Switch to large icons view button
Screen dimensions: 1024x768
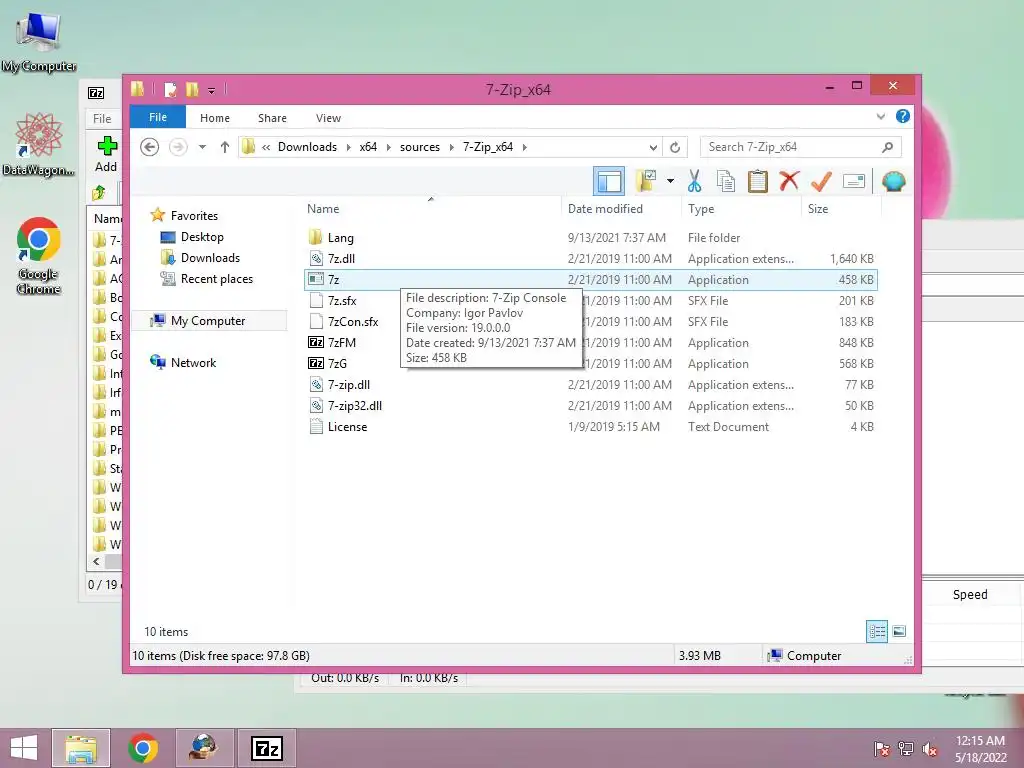point(899,631)
